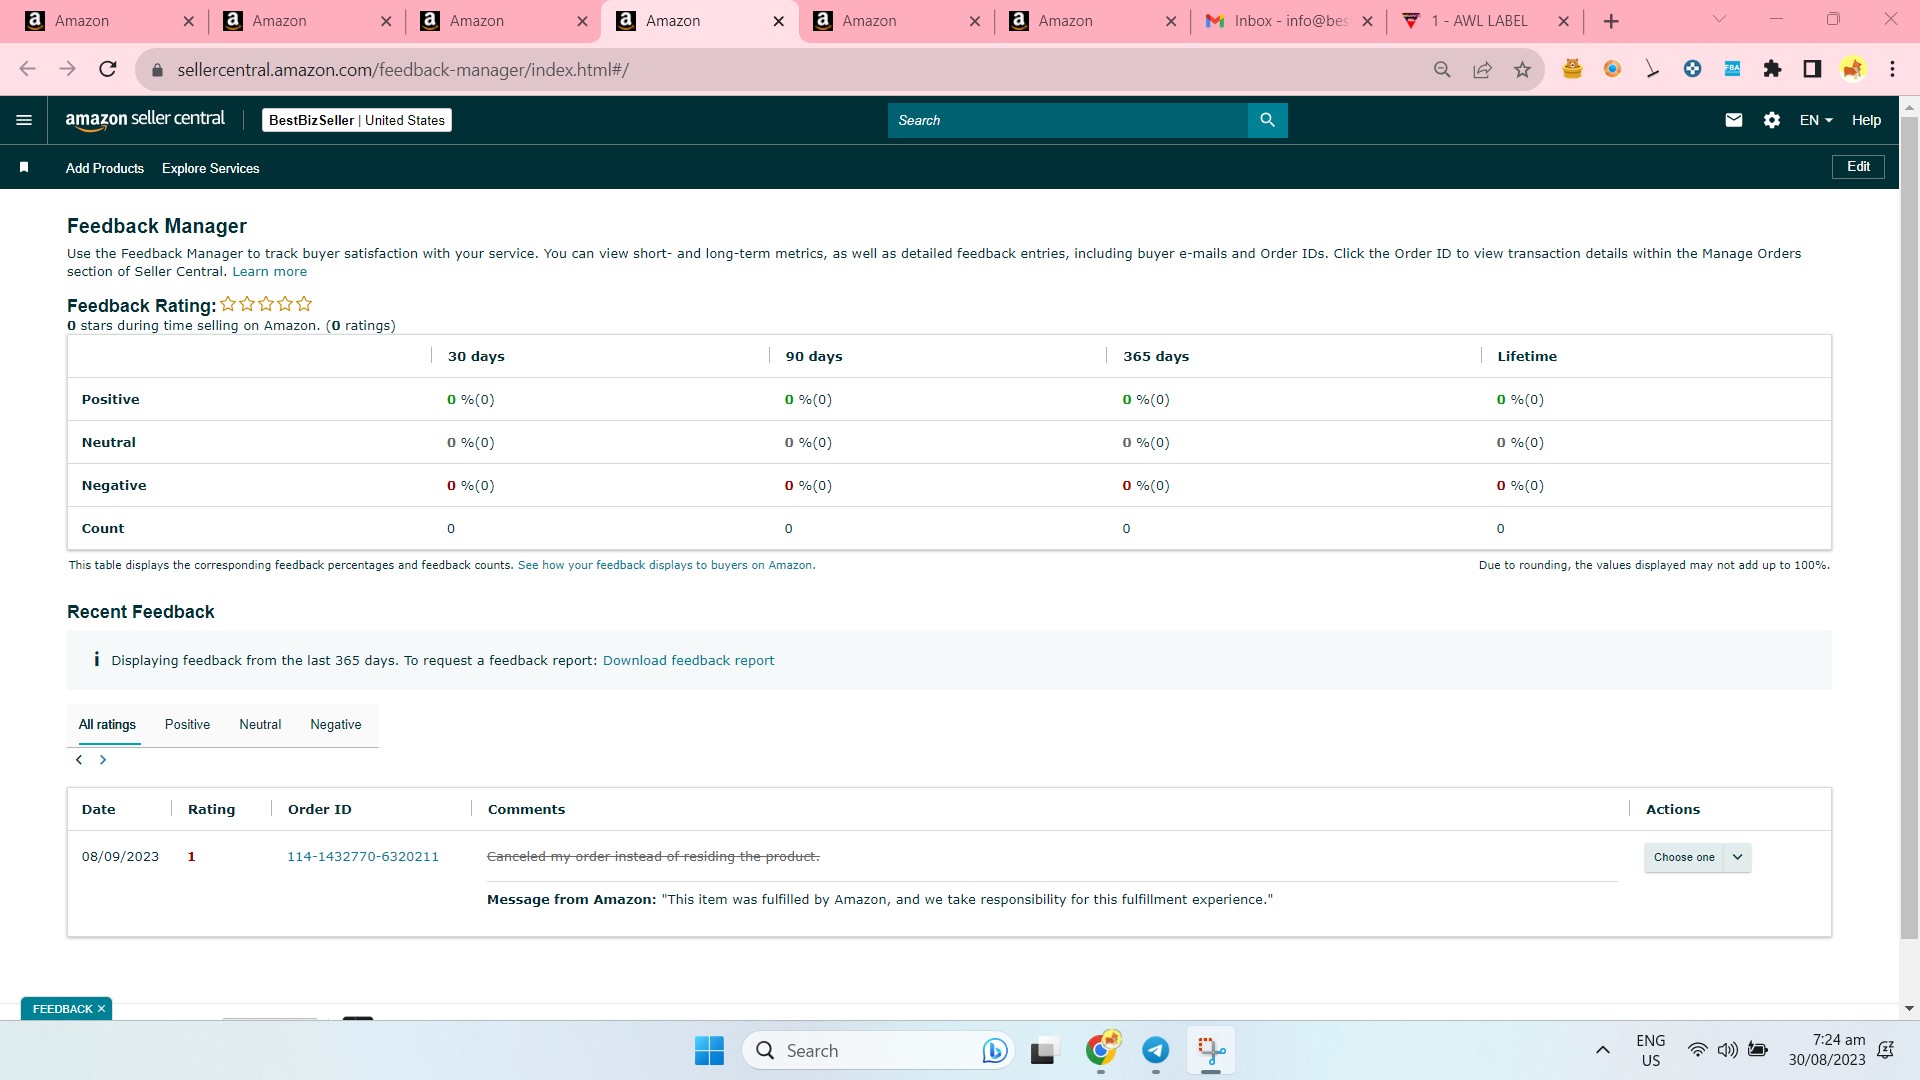
Task: Open order ID 114-1432770-6320211
Action: [363, 856]
